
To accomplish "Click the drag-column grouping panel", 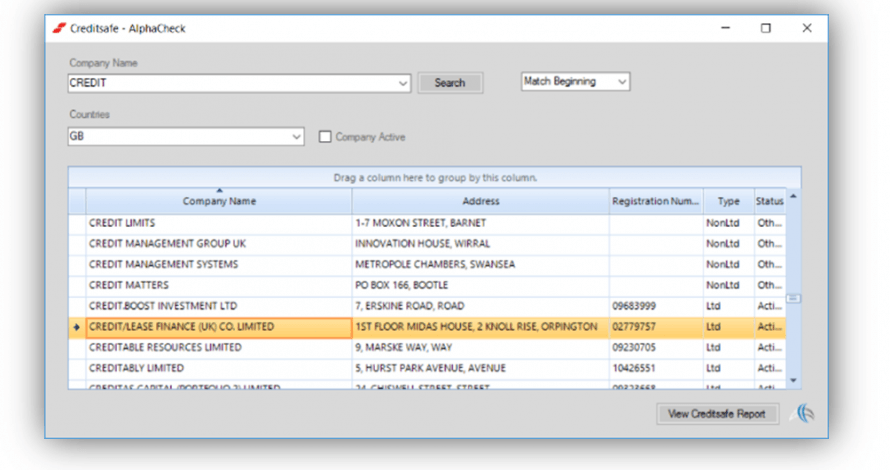I will point(435,178).
